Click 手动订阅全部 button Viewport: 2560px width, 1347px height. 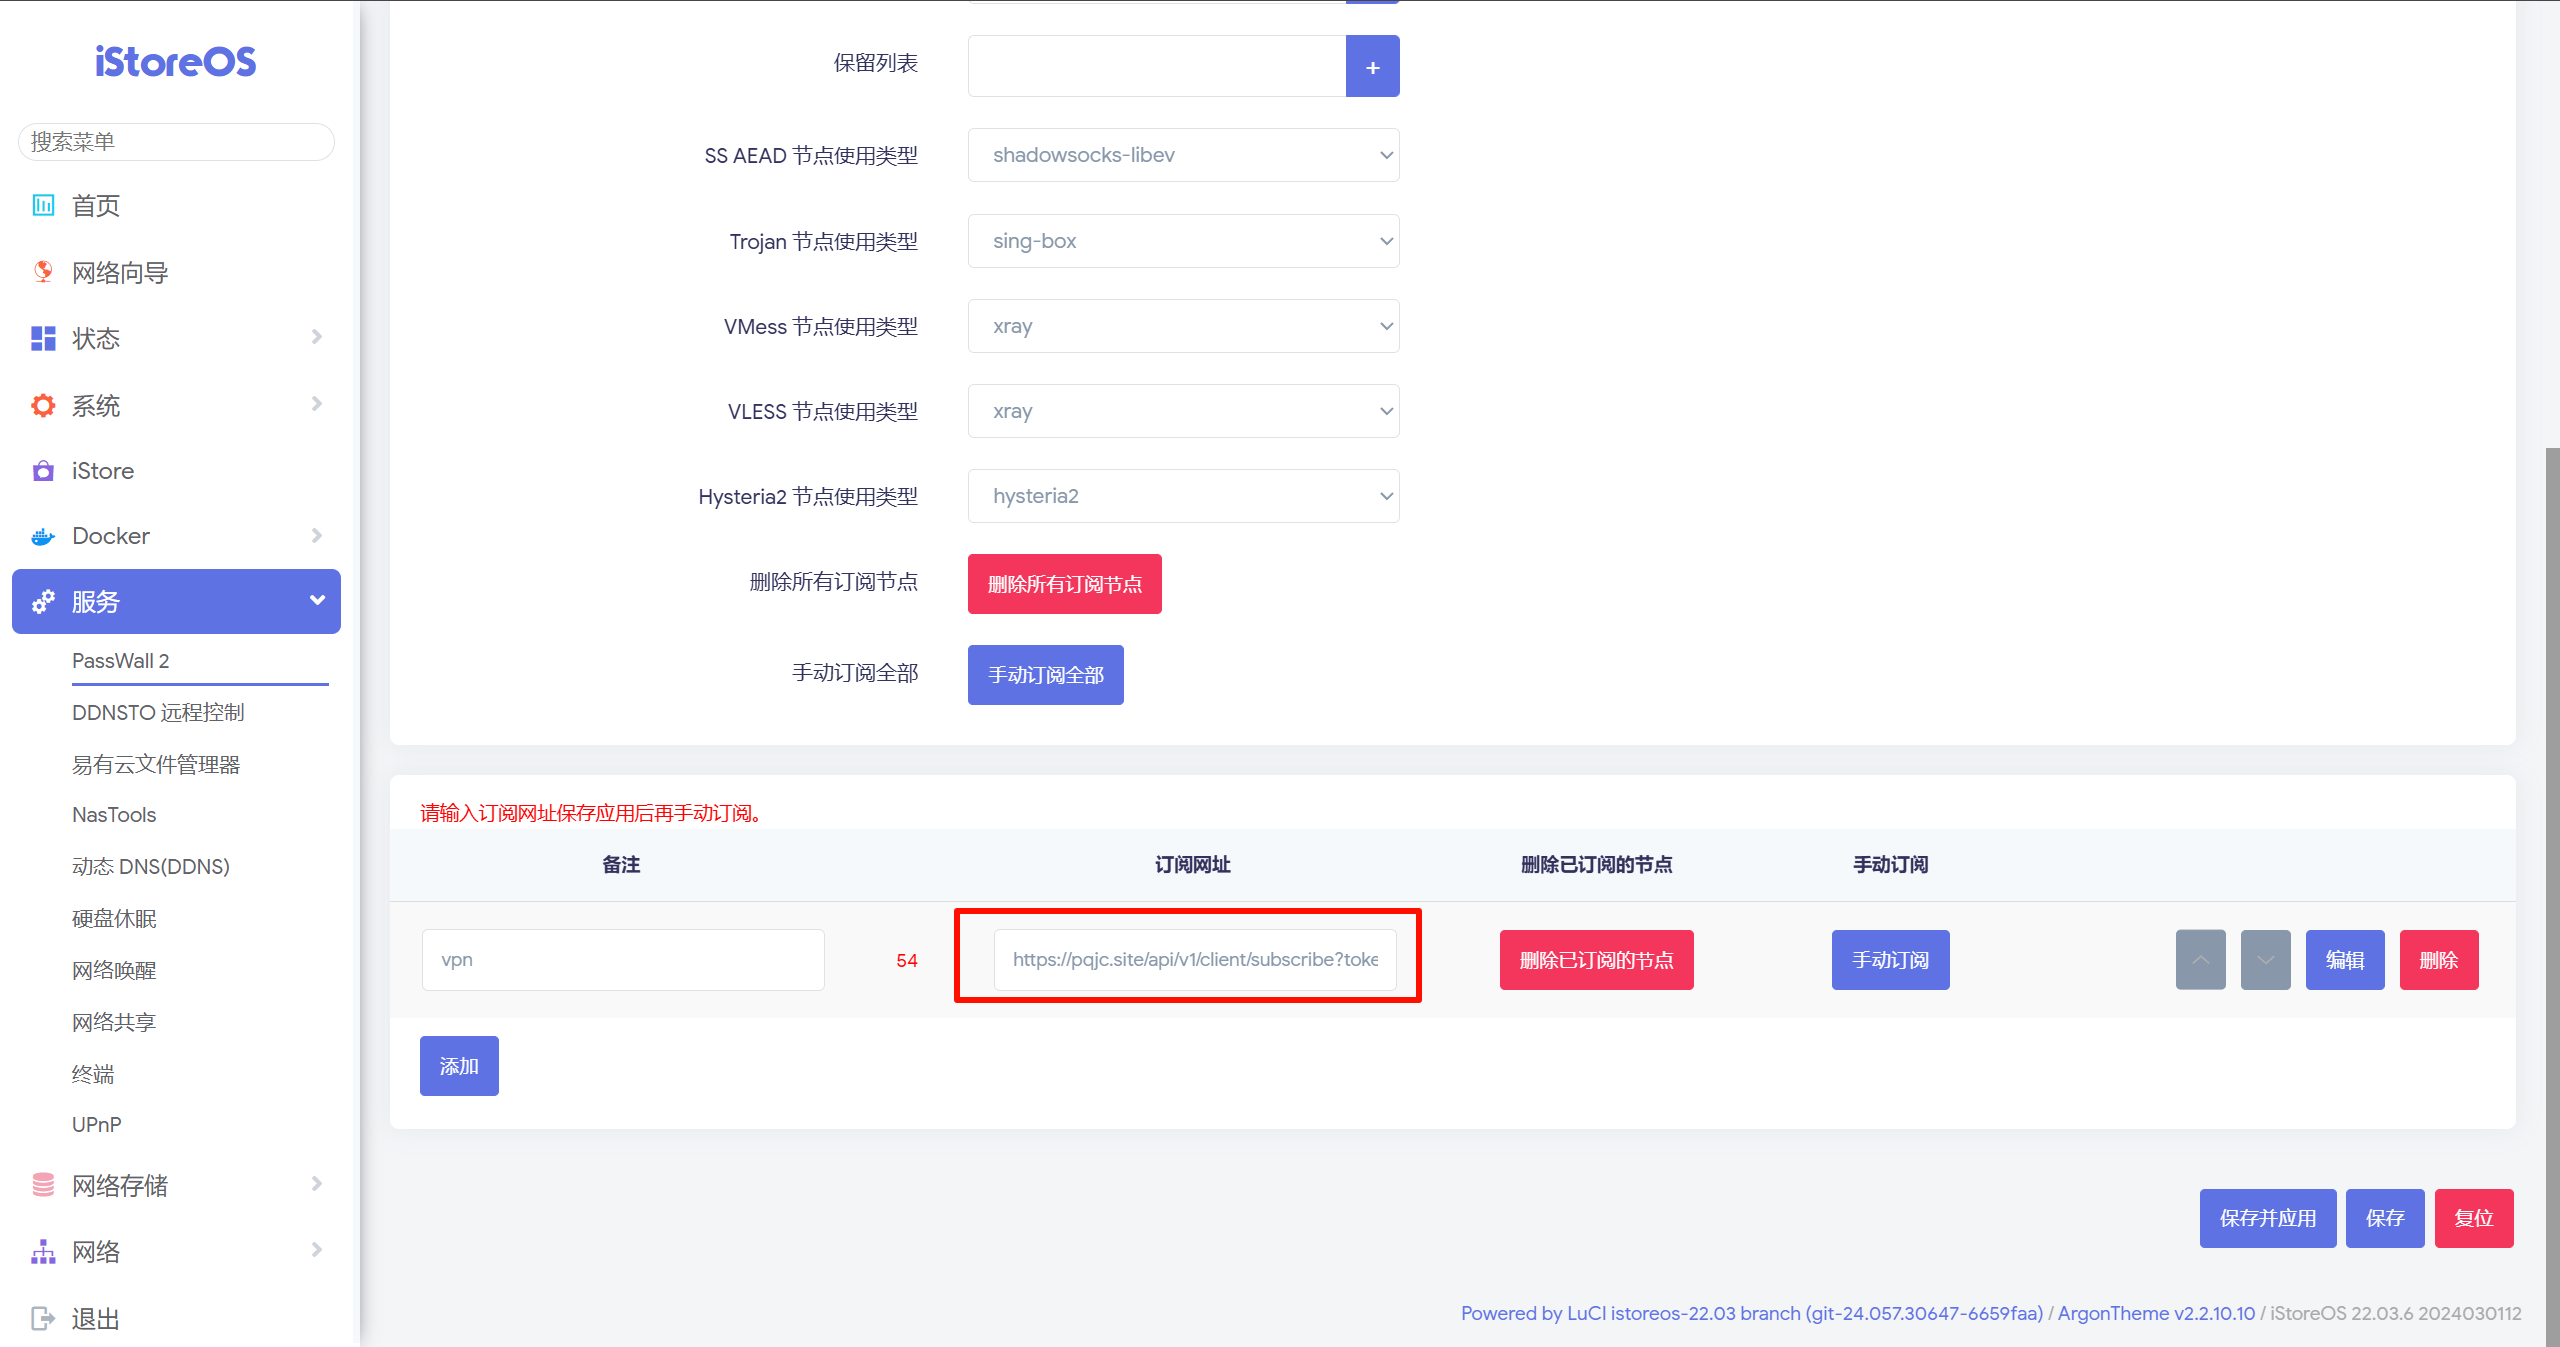click(x=1045, y=675)
